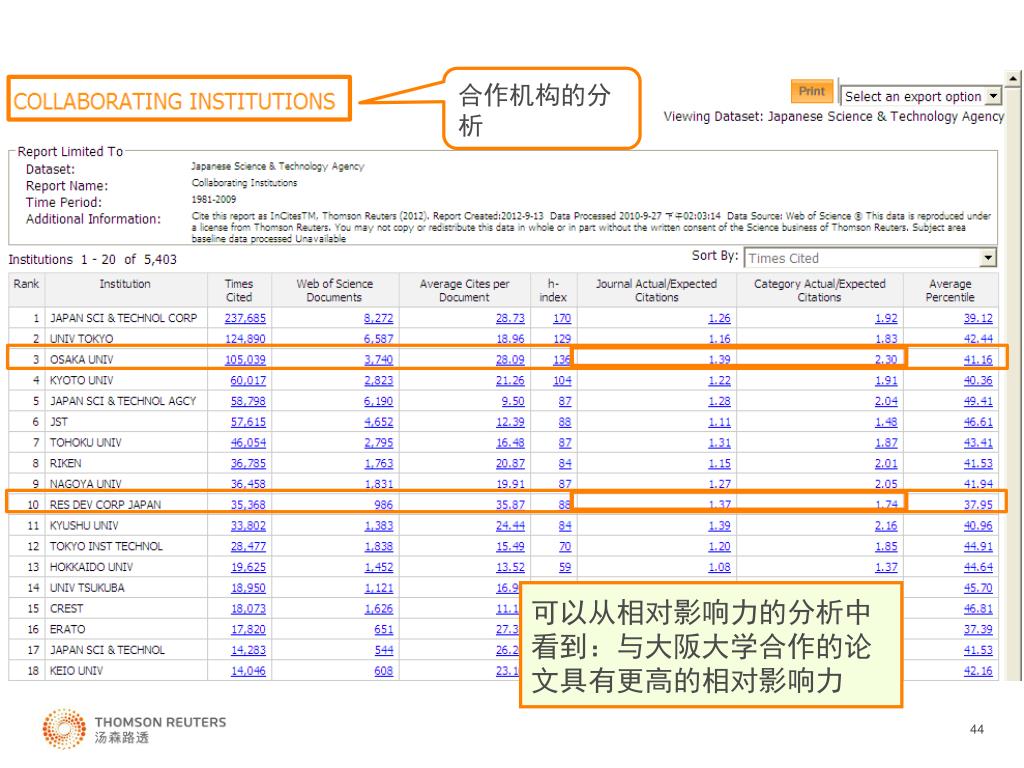The height and width of the screenshot is (768, 1024).
Task: Select the HOKKAIDO UNIV institution name
Action: click(91, 568)
